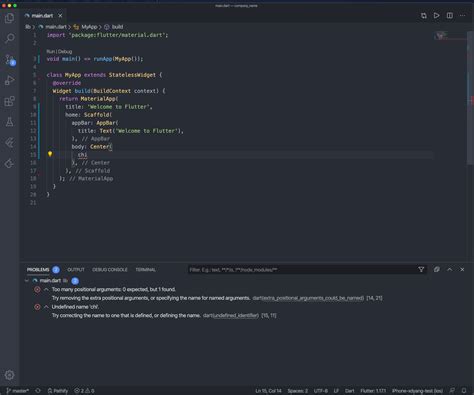Close the bottom panel

coord(462,269)
